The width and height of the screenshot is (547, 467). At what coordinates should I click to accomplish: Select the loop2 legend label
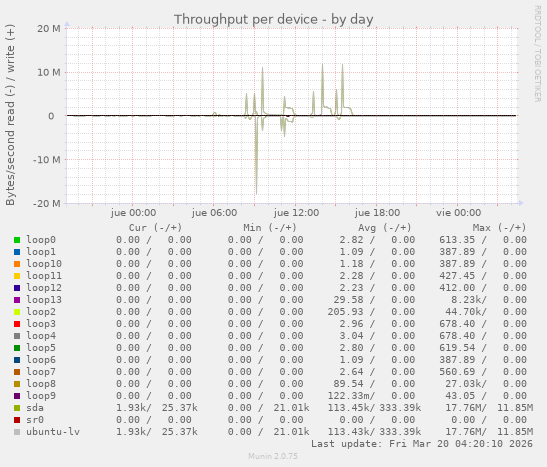point(41,312)
